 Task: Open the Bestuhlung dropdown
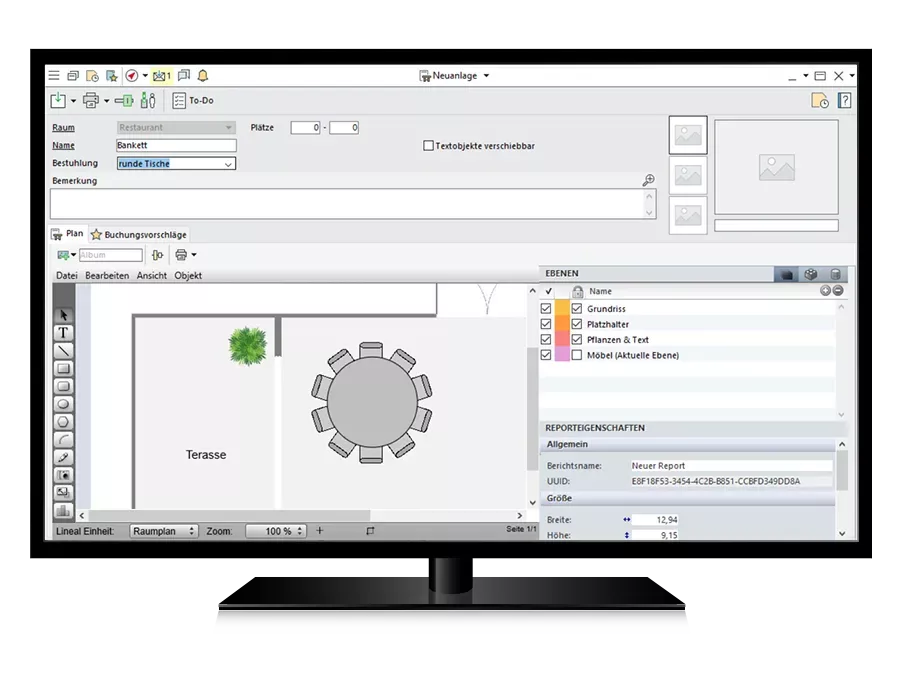point(228,164)
